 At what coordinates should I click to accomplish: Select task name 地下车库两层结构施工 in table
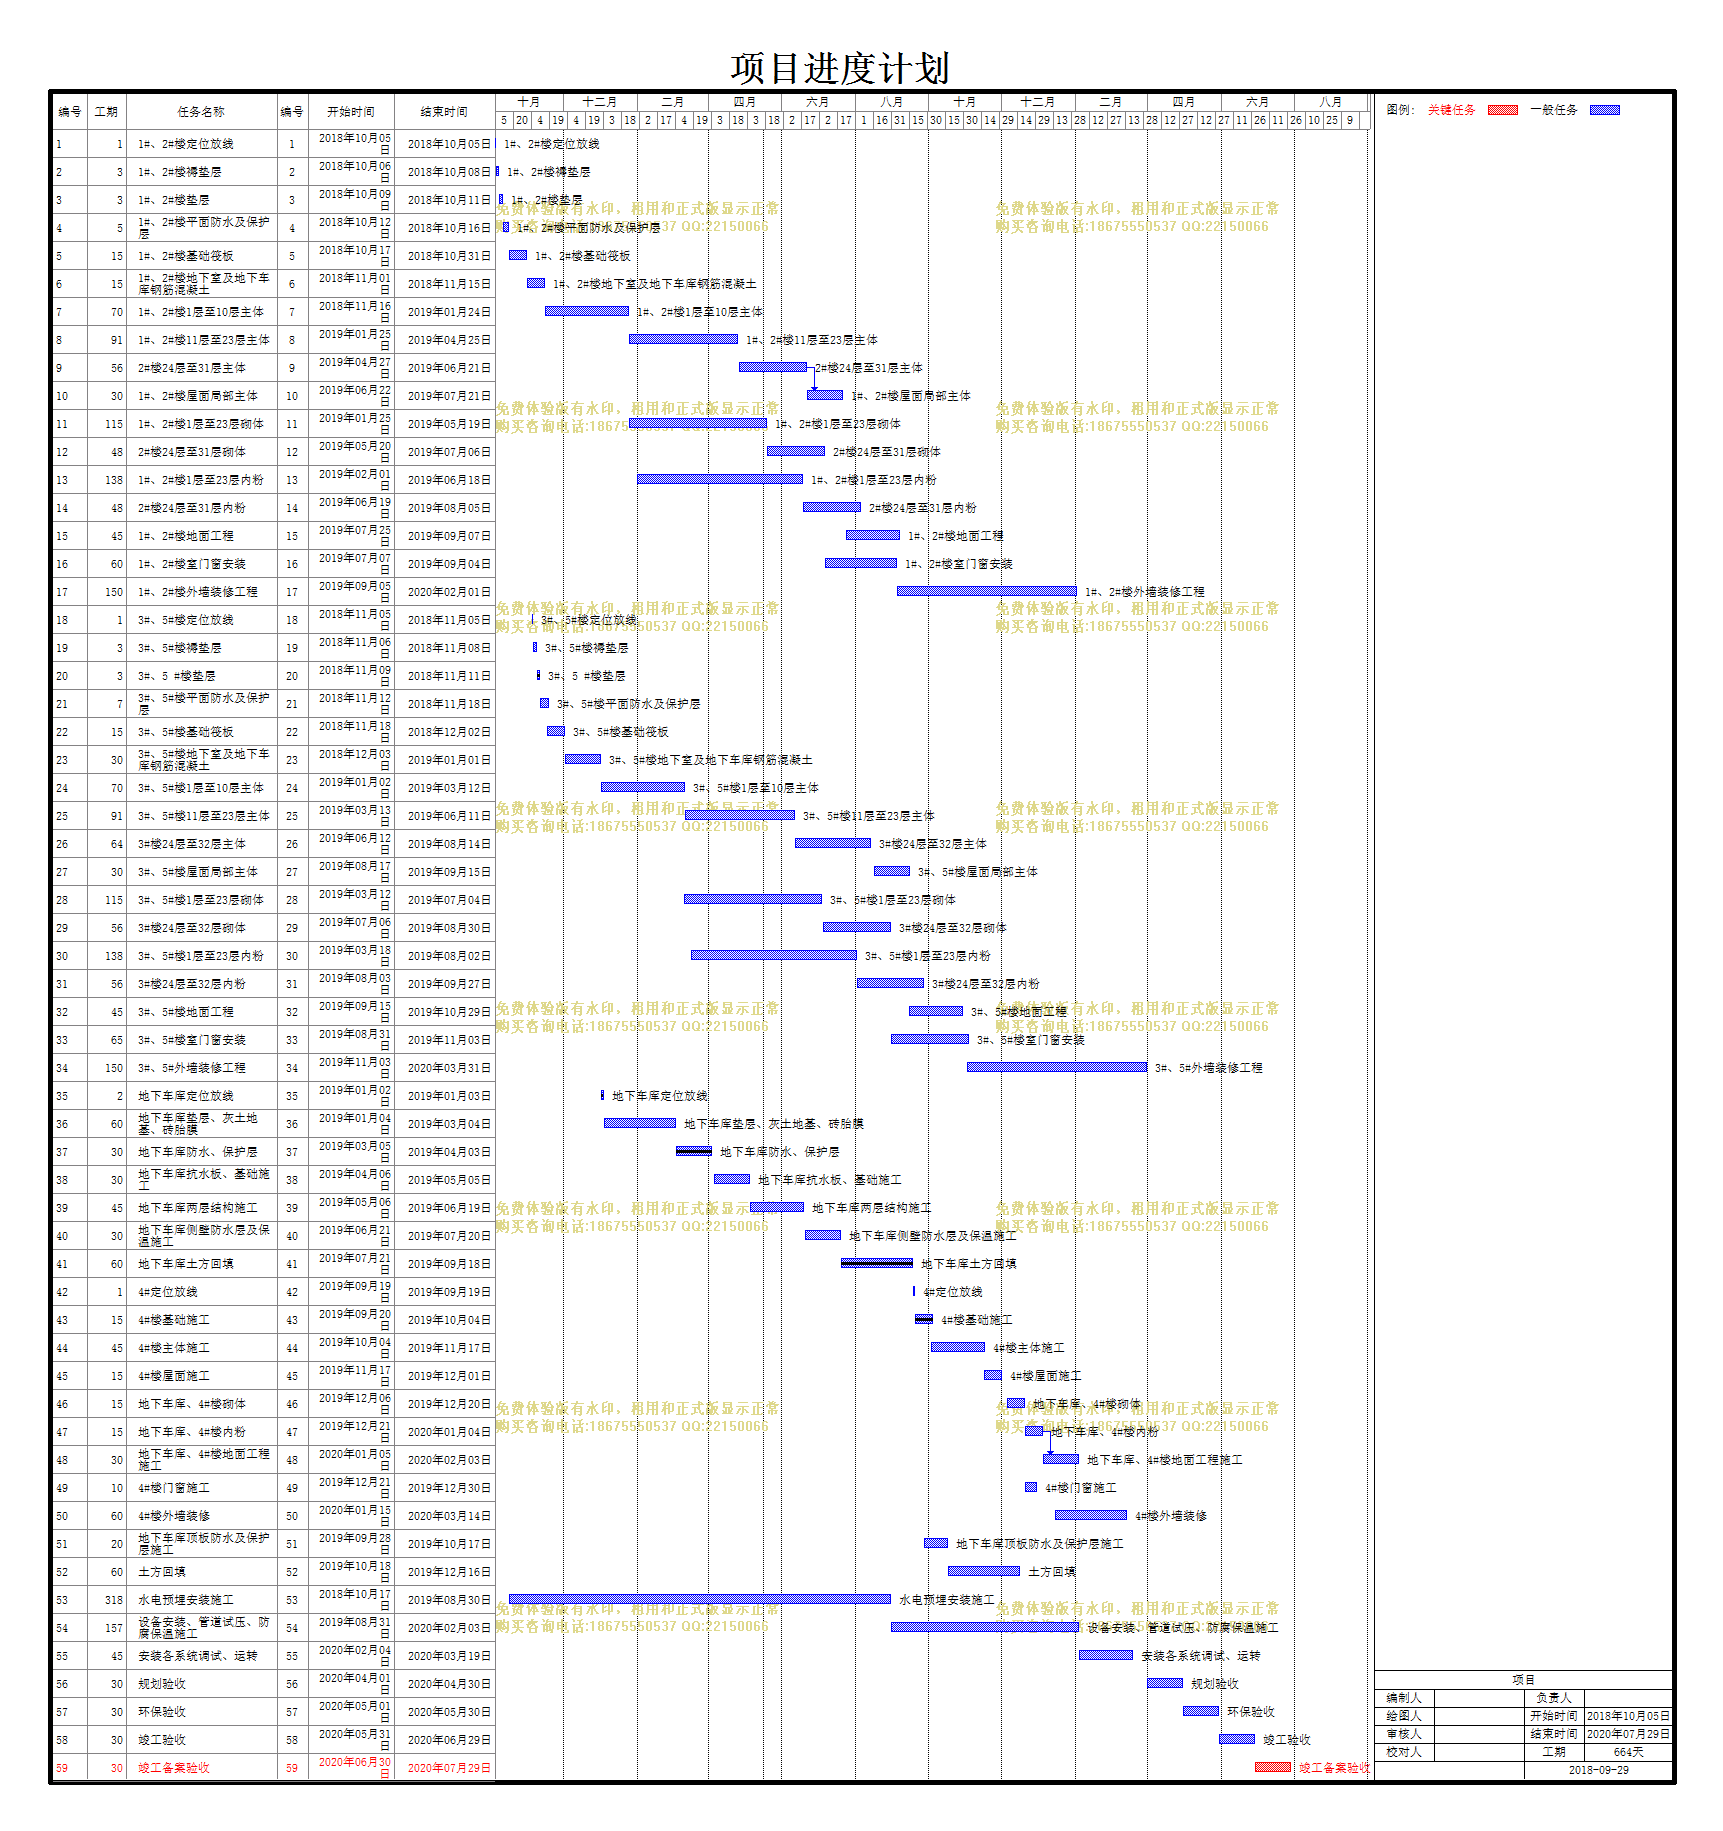[x=198, y=1208]
